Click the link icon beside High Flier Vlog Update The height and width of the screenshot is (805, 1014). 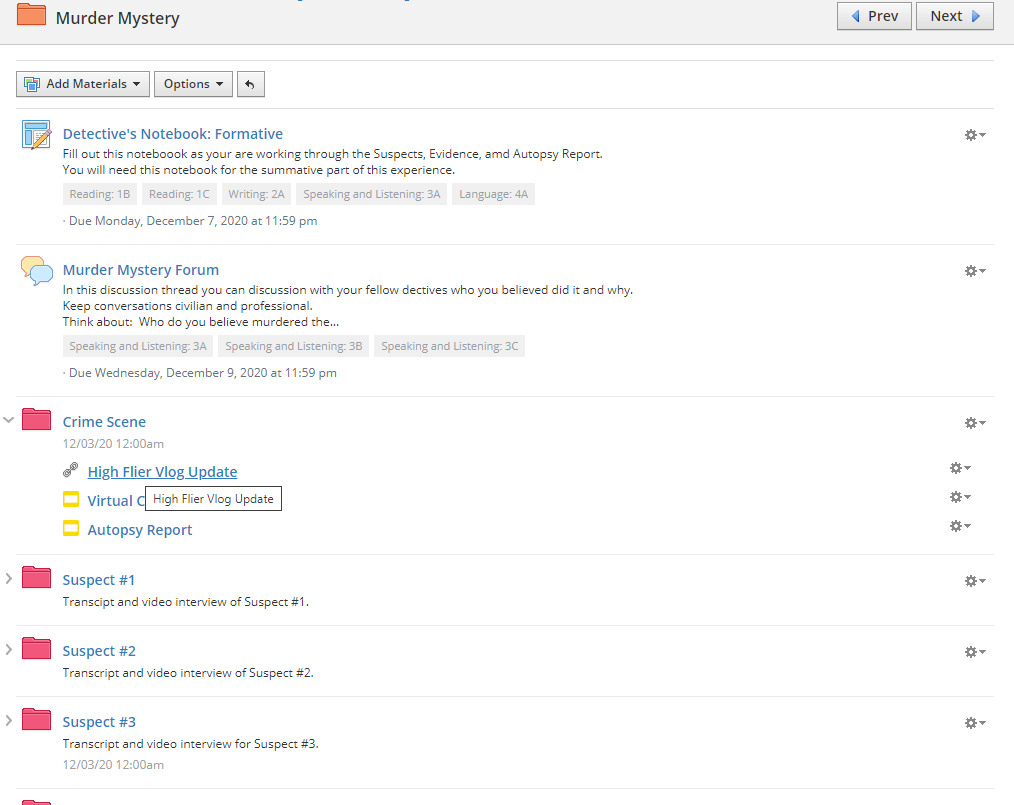pos(70,470)
